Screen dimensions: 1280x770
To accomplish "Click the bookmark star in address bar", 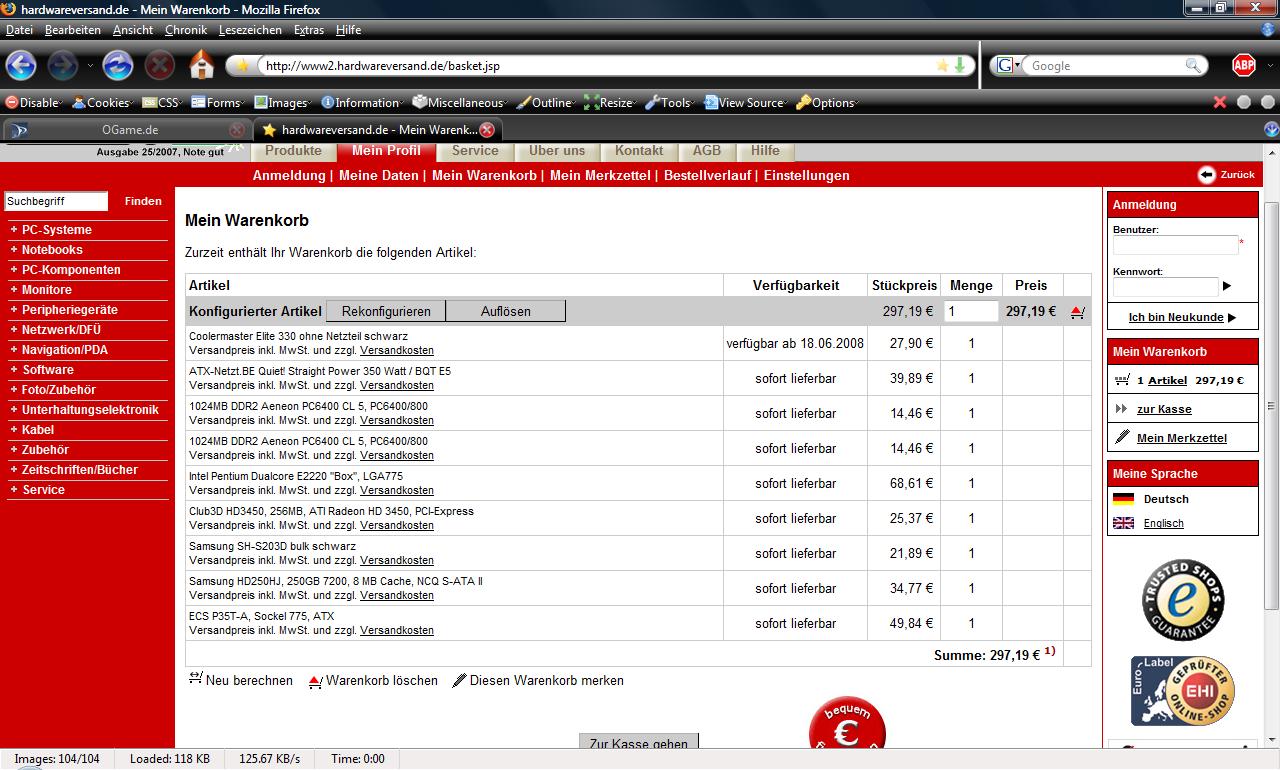I will [942, 65].
